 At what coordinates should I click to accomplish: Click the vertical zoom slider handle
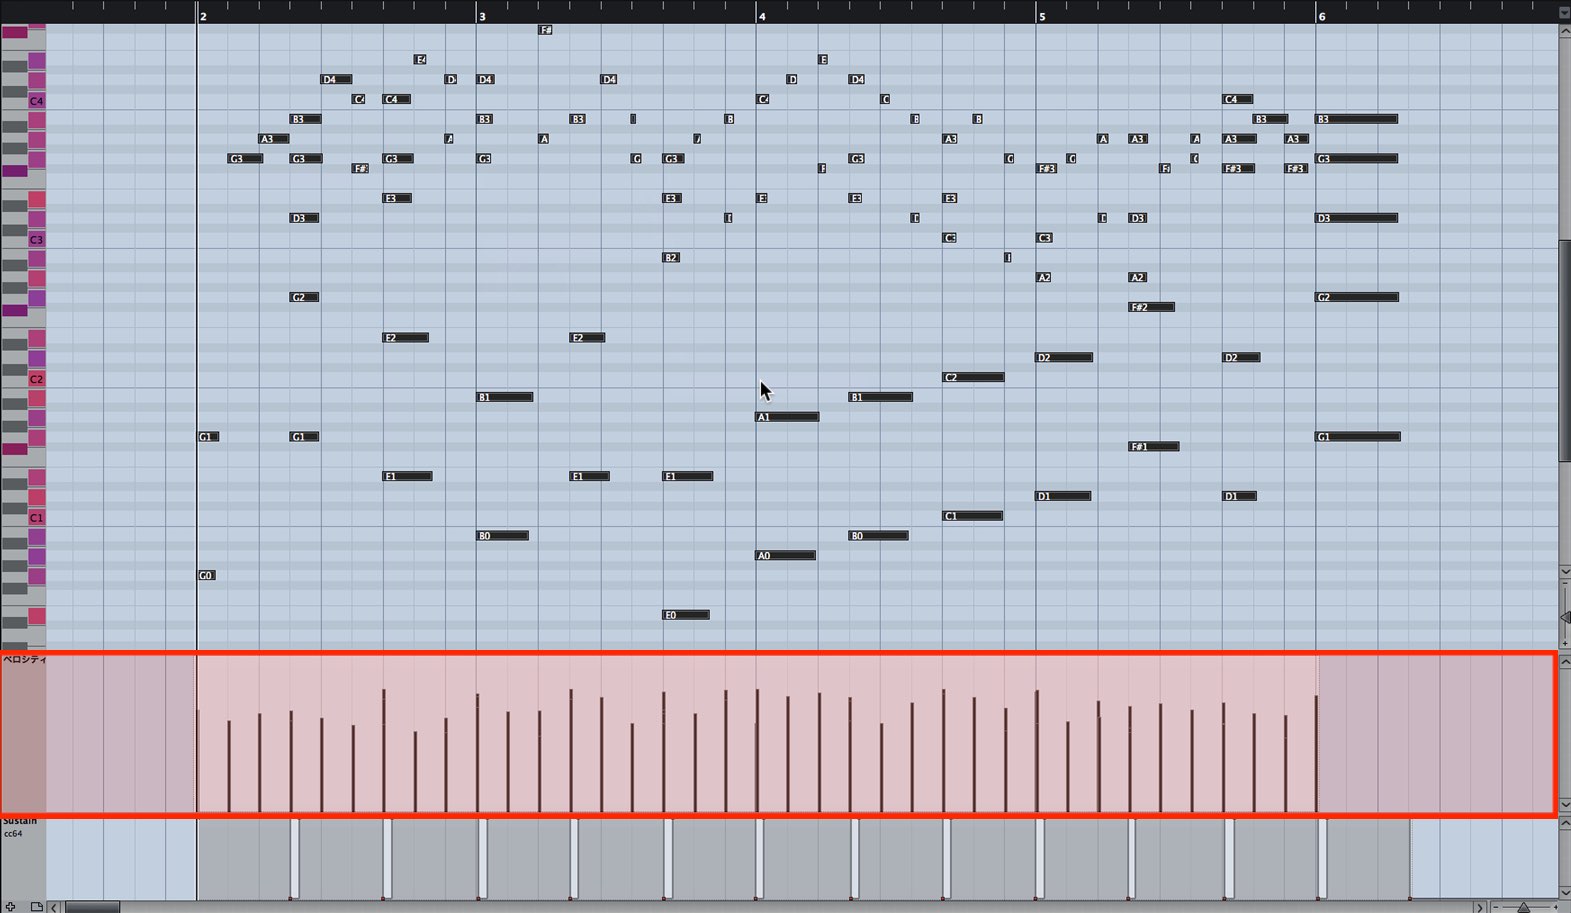pos(1565,617)
